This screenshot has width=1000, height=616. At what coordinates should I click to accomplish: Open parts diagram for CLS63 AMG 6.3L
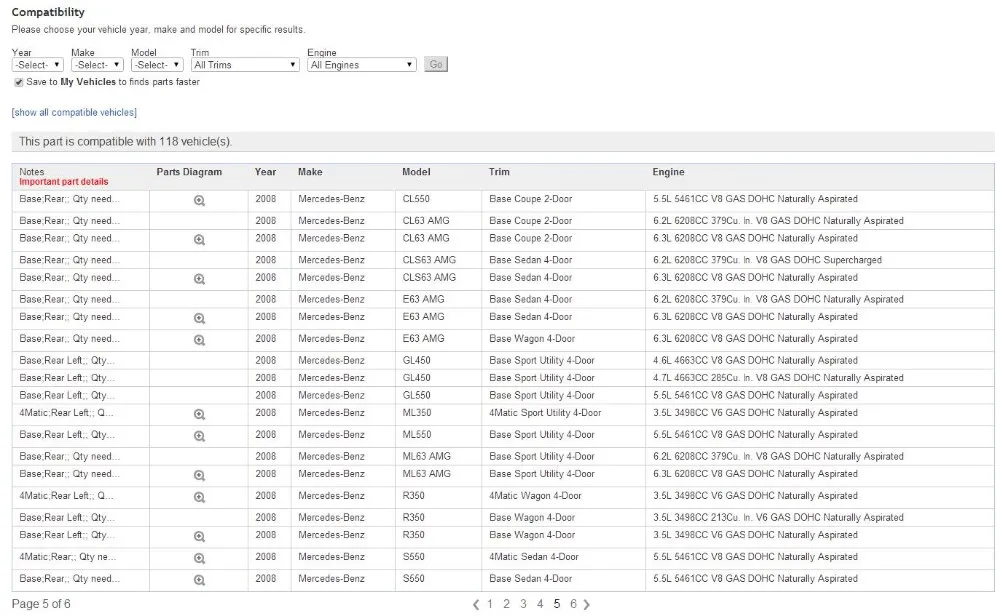point(199,279)
